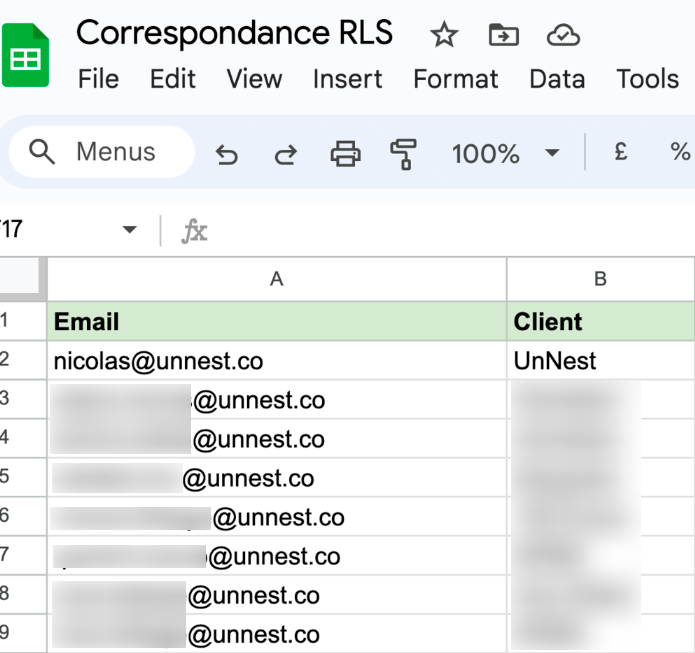The width and height of the screenshot is (695, 653).
Task: Star the Correspondance RLS document
Action: point(444,35)
